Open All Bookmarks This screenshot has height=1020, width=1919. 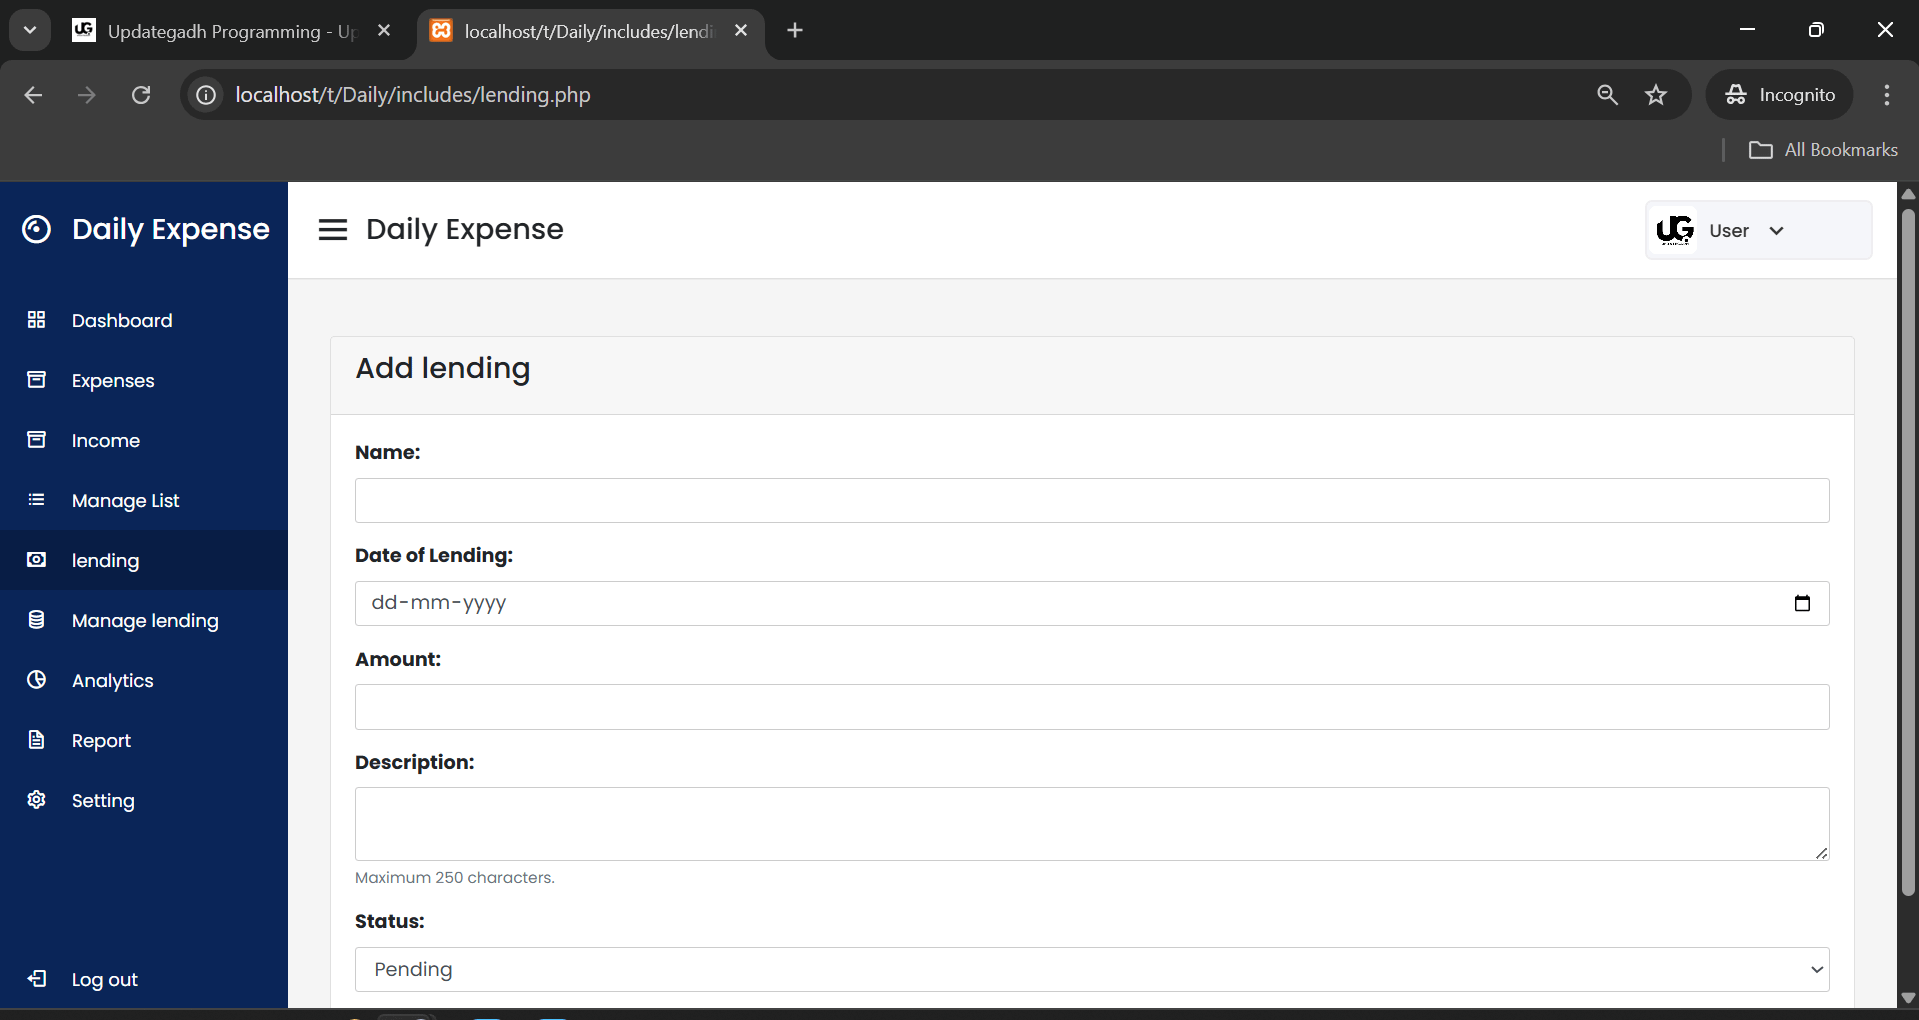coord(1823,149)
